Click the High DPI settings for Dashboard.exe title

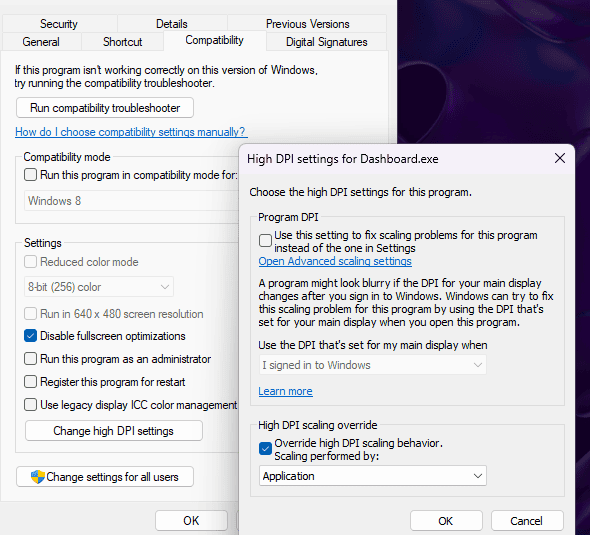pos(342,159)
